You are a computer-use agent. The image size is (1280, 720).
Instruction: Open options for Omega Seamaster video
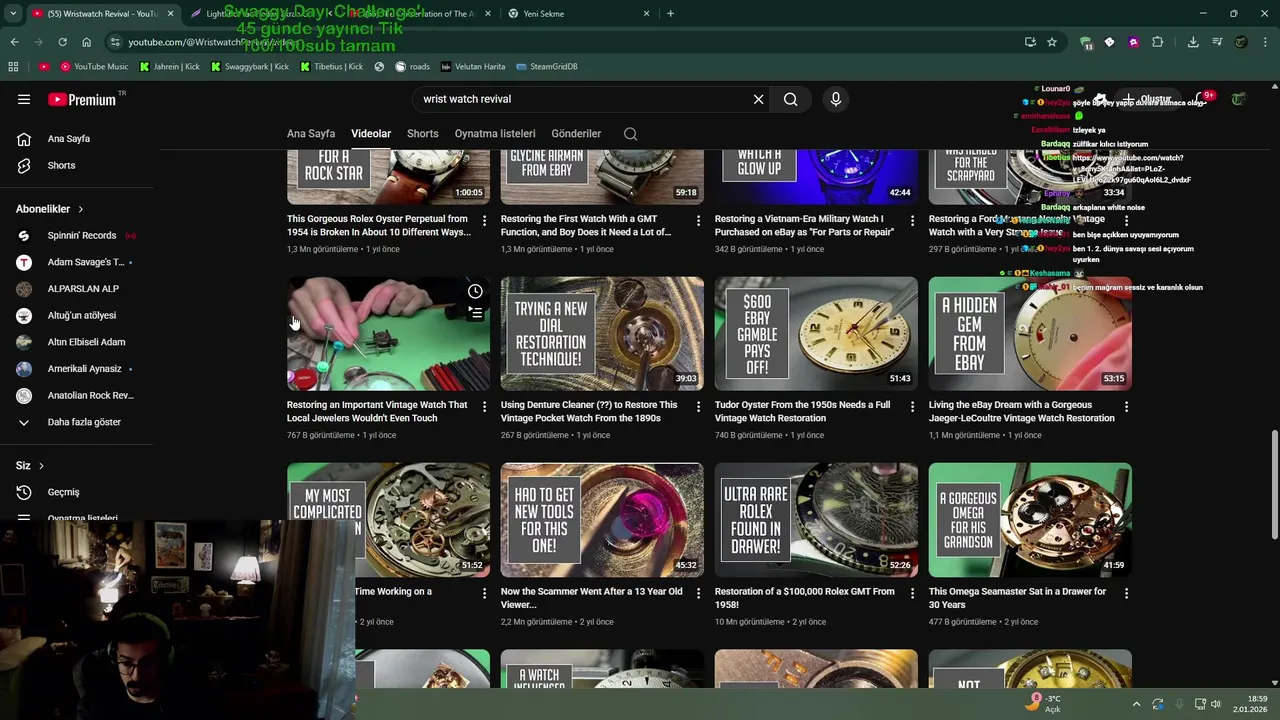coord(1126,592)
